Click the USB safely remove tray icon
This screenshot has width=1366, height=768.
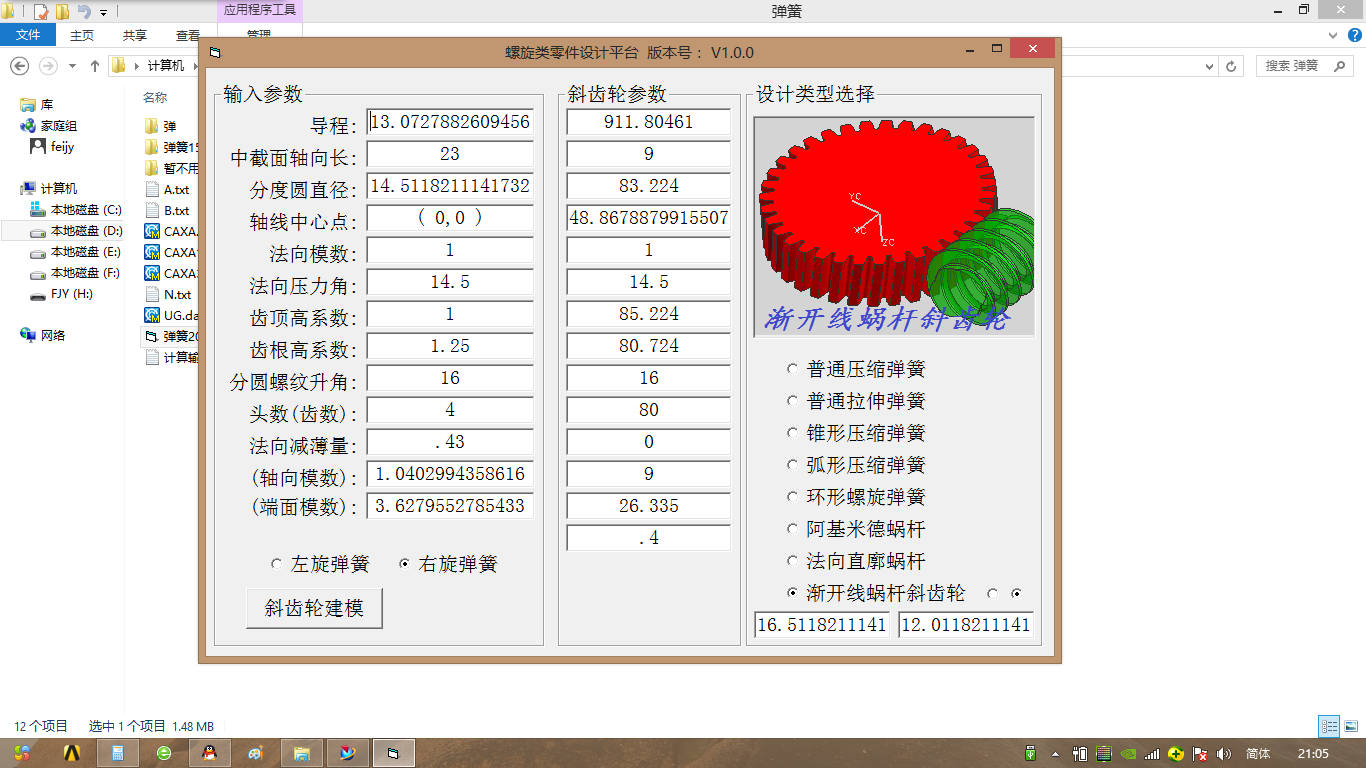click(1031, 753)
